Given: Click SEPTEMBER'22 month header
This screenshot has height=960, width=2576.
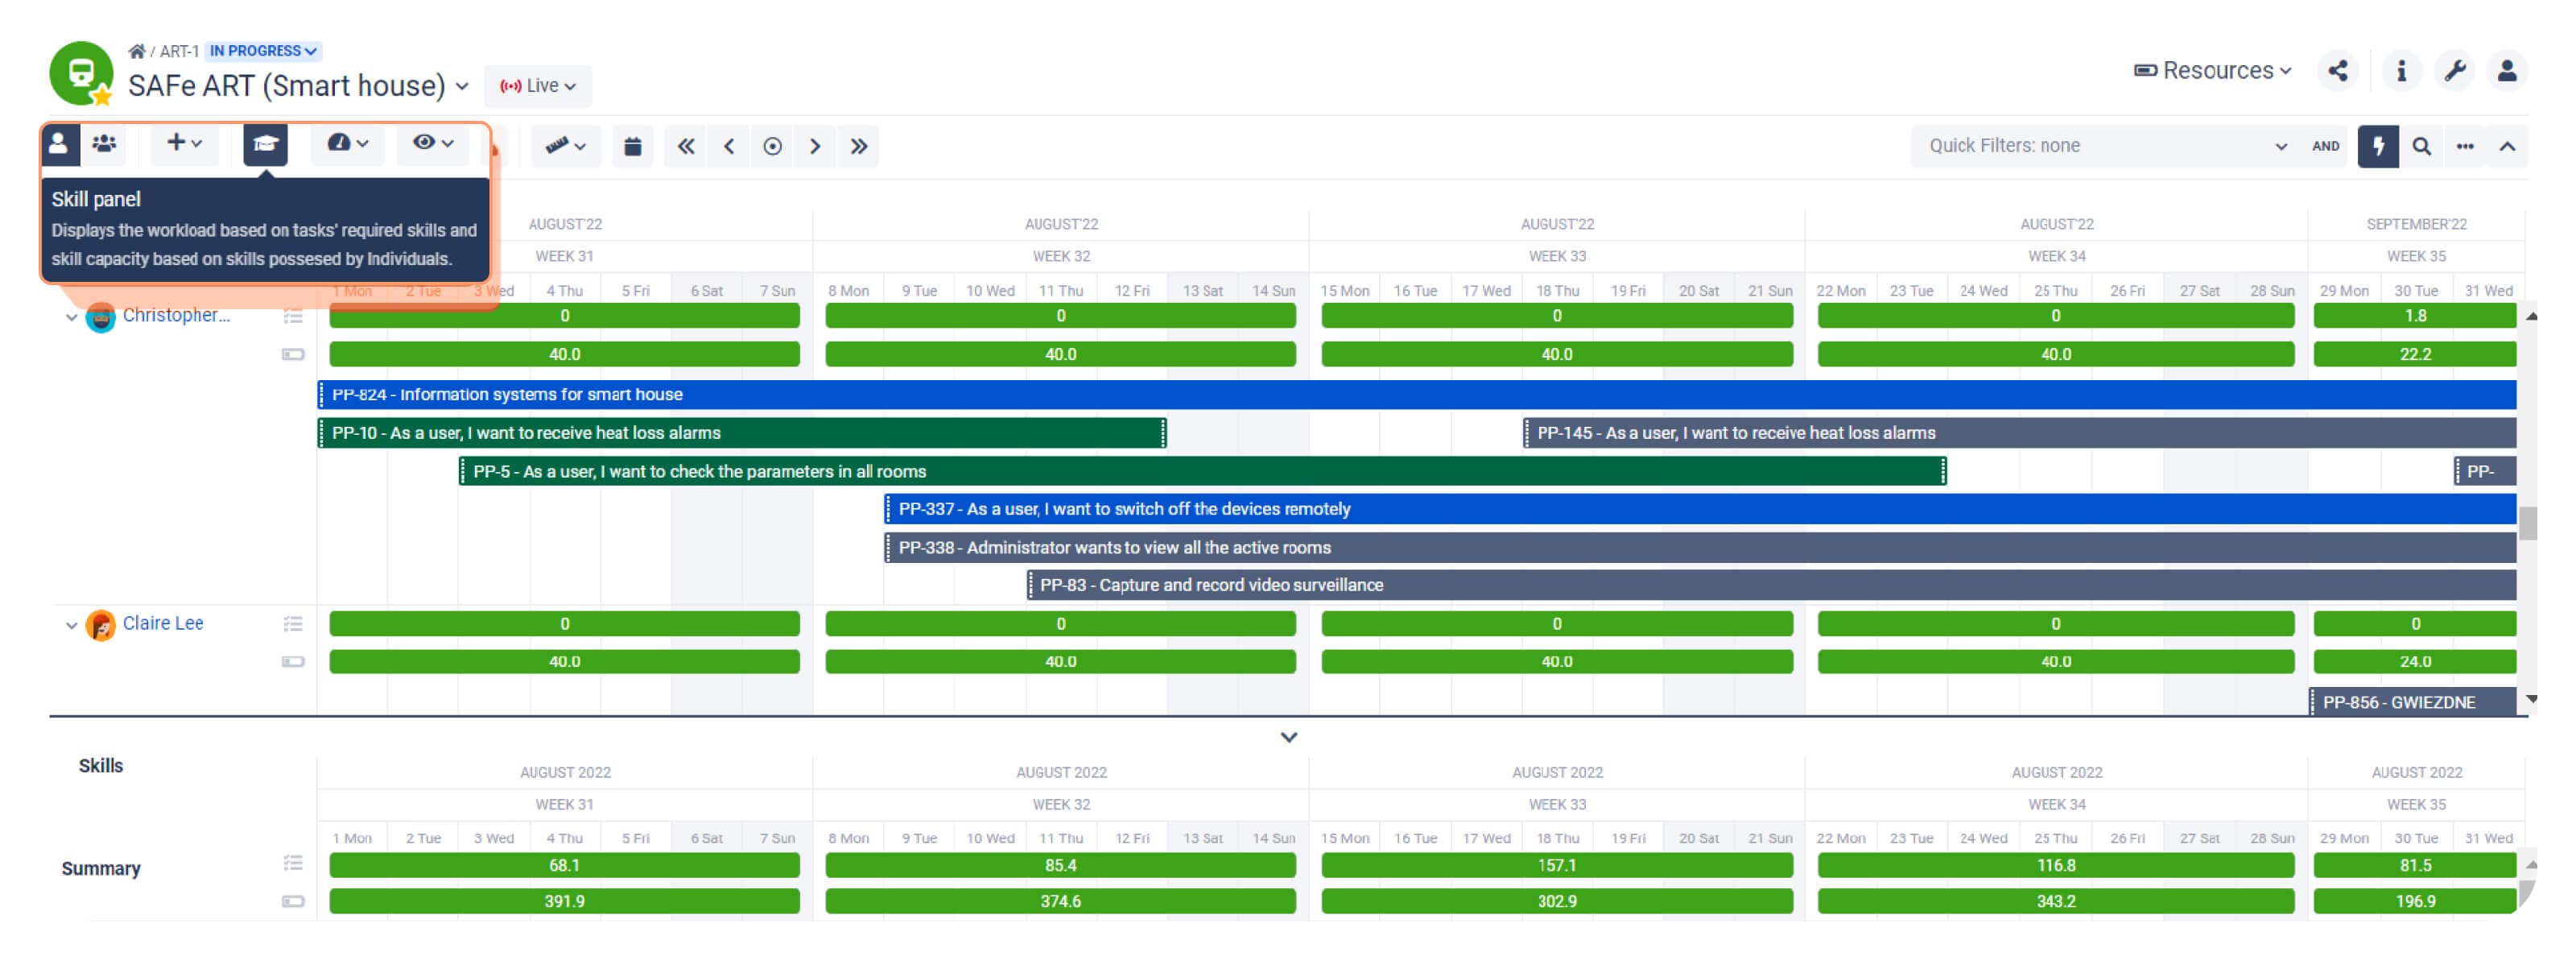Looking at the screenshot, I should tap(2416, 225).
